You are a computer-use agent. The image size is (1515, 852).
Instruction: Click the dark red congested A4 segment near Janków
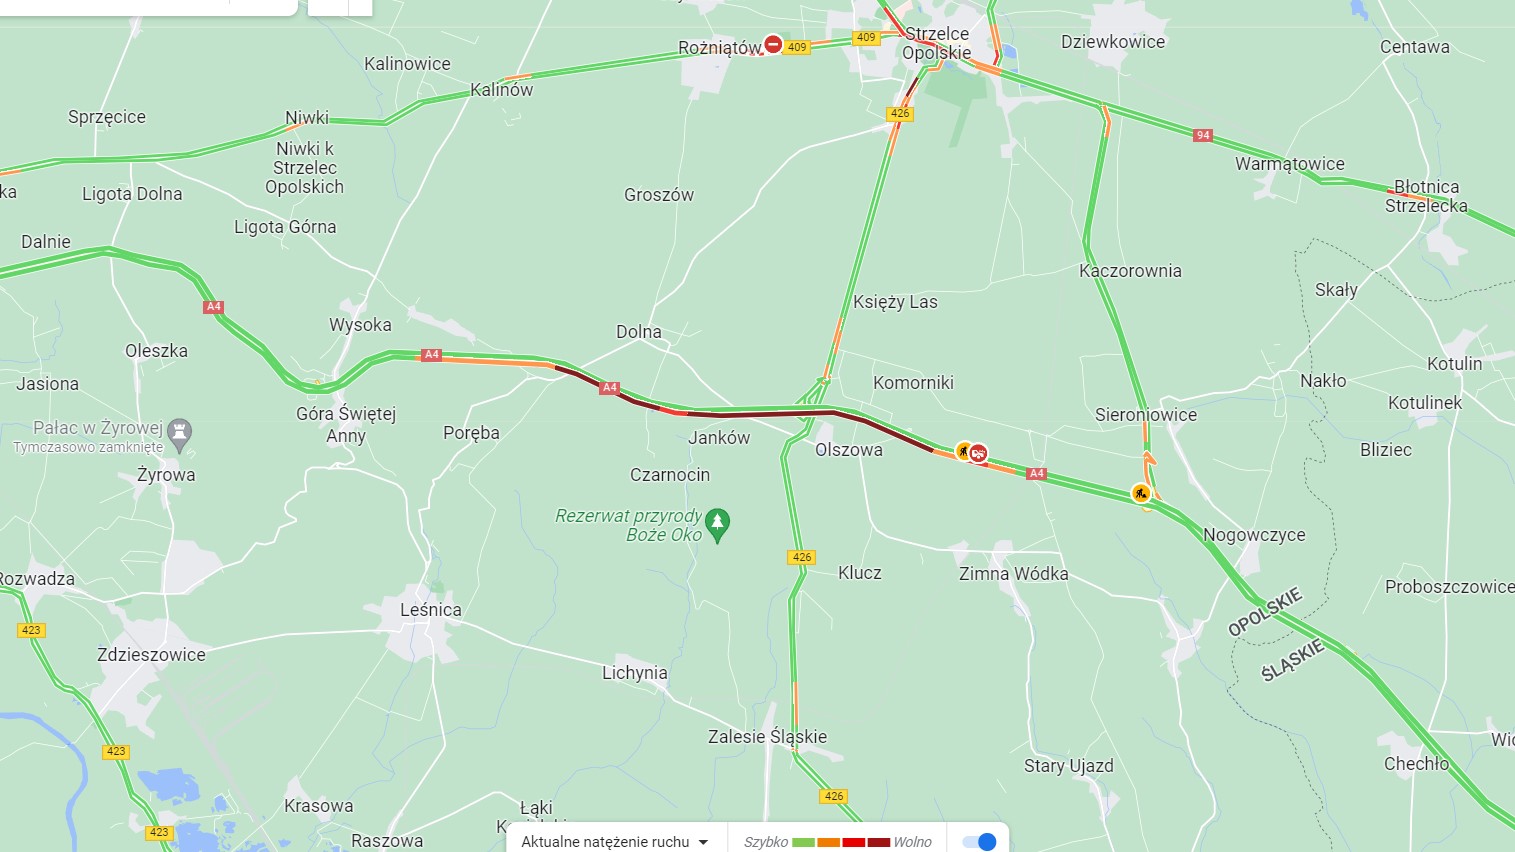point(760,413)
